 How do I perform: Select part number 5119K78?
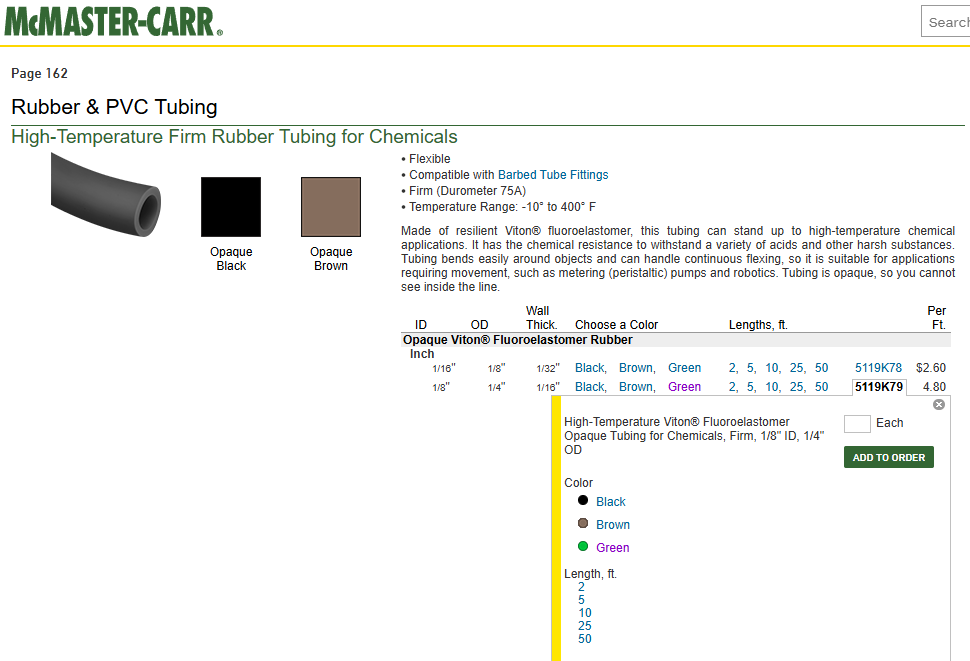(878, 368)
